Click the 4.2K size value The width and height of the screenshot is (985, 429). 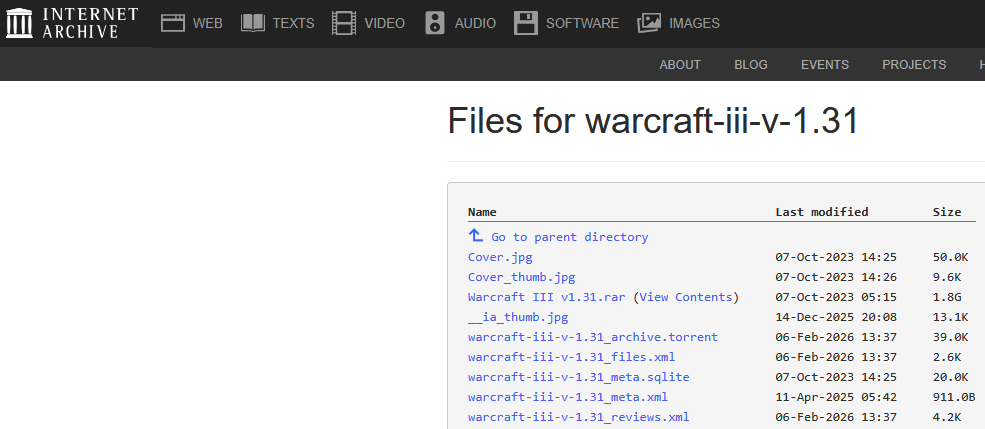(947, 418)
